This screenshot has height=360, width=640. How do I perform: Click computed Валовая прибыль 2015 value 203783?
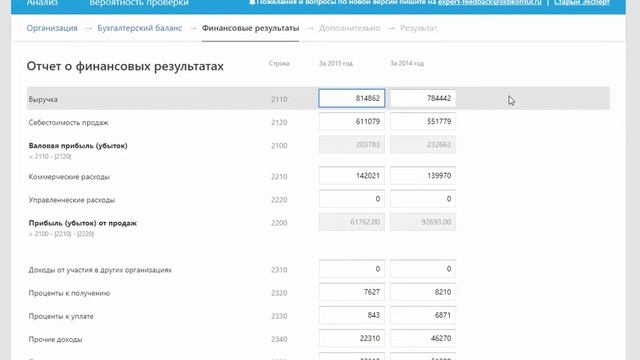pos(352,145)
